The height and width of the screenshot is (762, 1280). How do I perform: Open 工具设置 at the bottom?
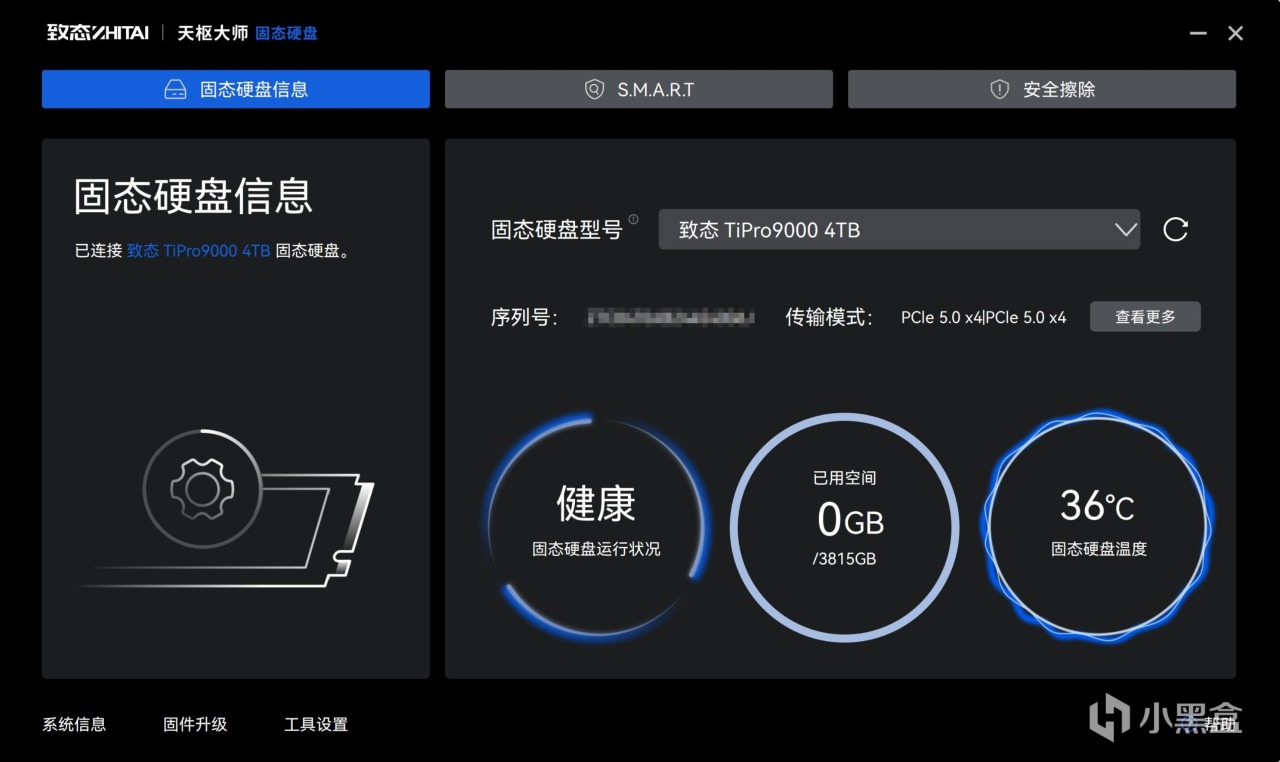point(316,724)
